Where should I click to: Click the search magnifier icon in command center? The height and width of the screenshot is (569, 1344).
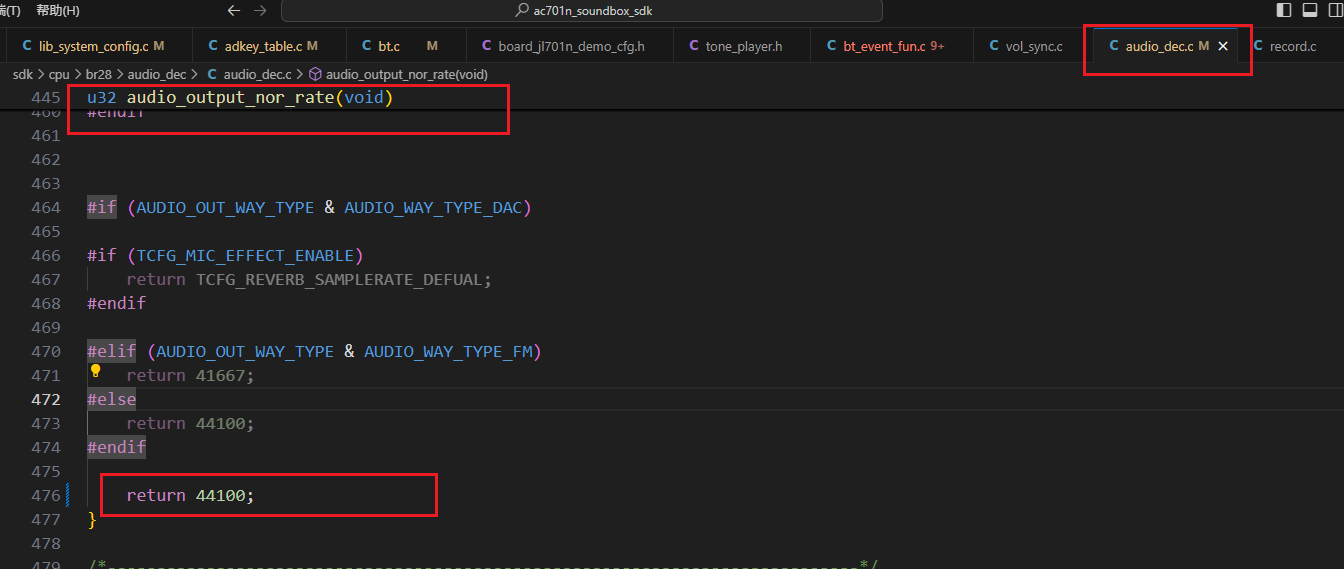tap(522, 10)
